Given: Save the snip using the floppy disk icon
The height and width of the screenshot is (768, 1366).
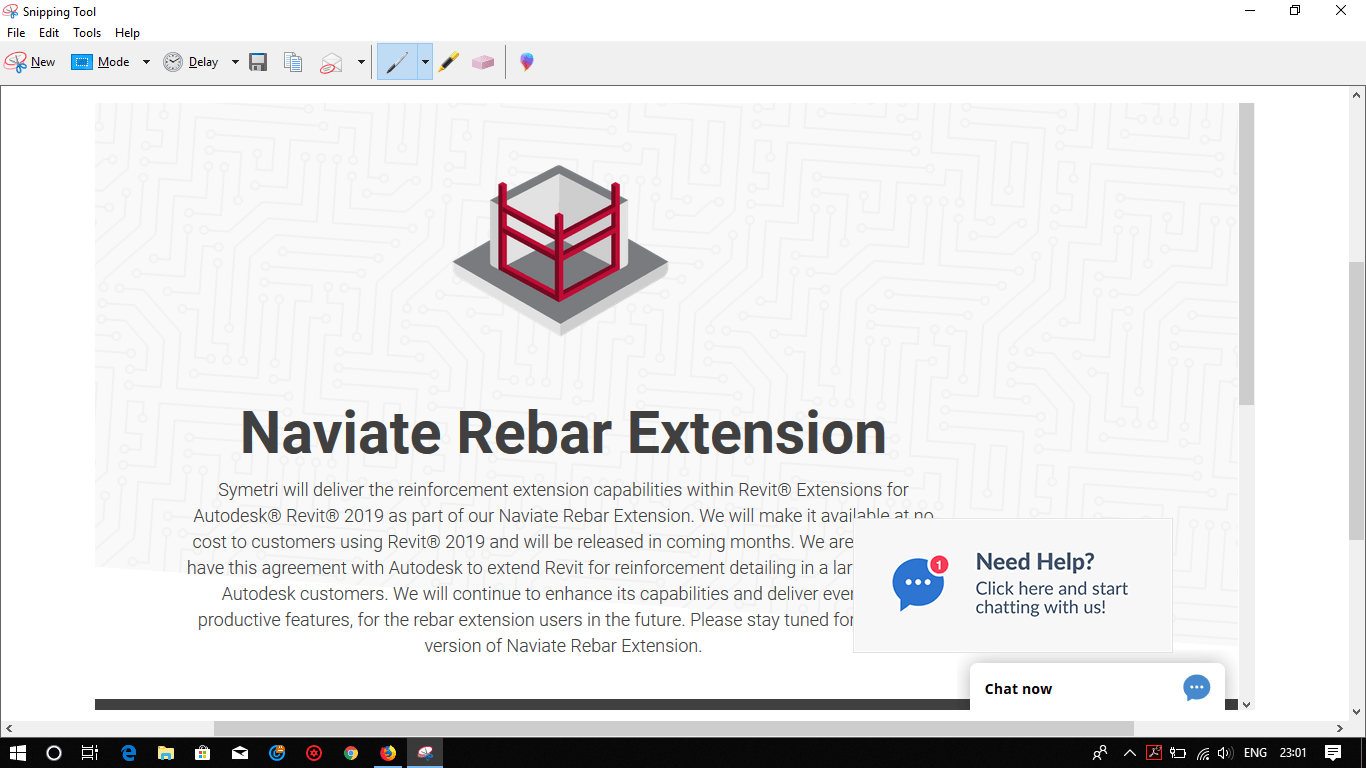Looking at the screenshot, I should coord(258,61).
